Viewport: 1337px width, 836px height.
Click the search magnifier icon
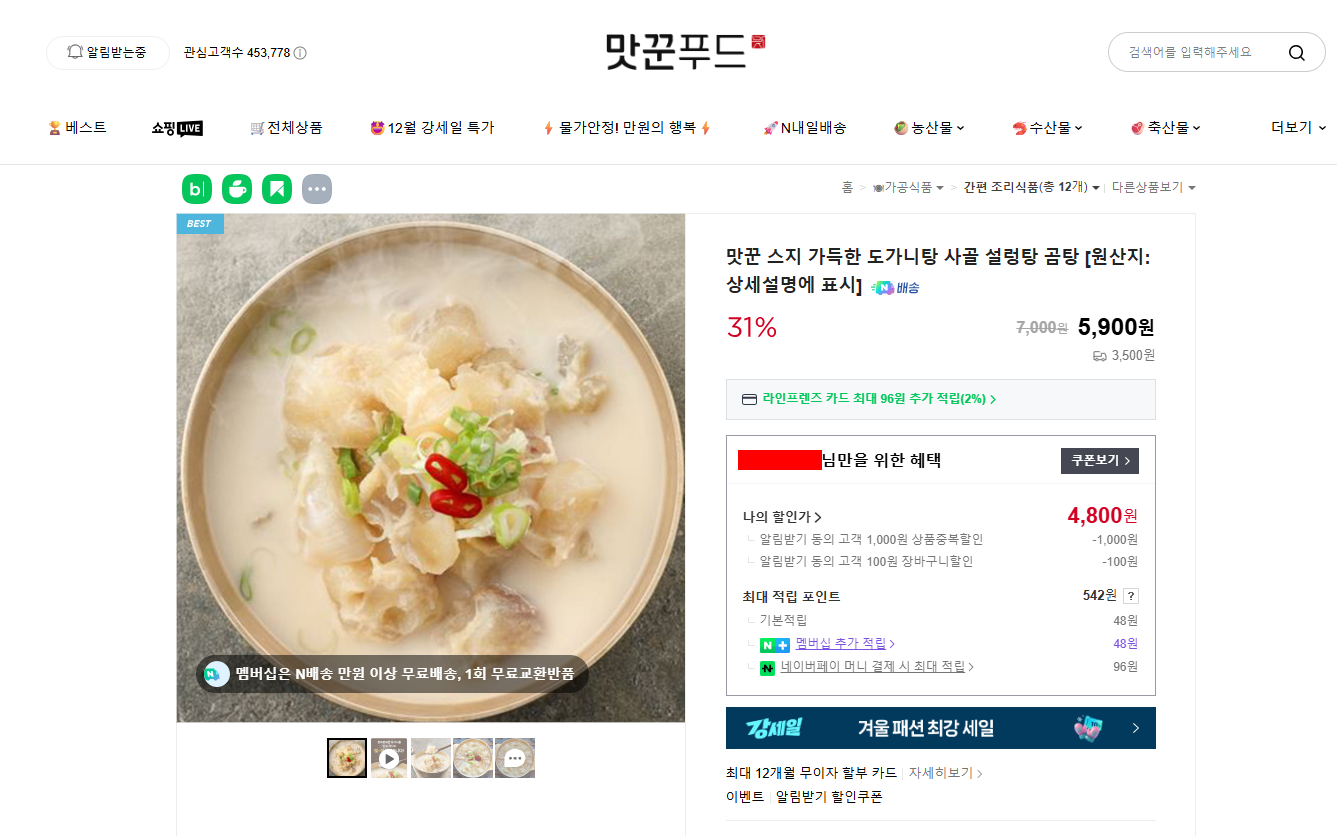click(1296, 53)
